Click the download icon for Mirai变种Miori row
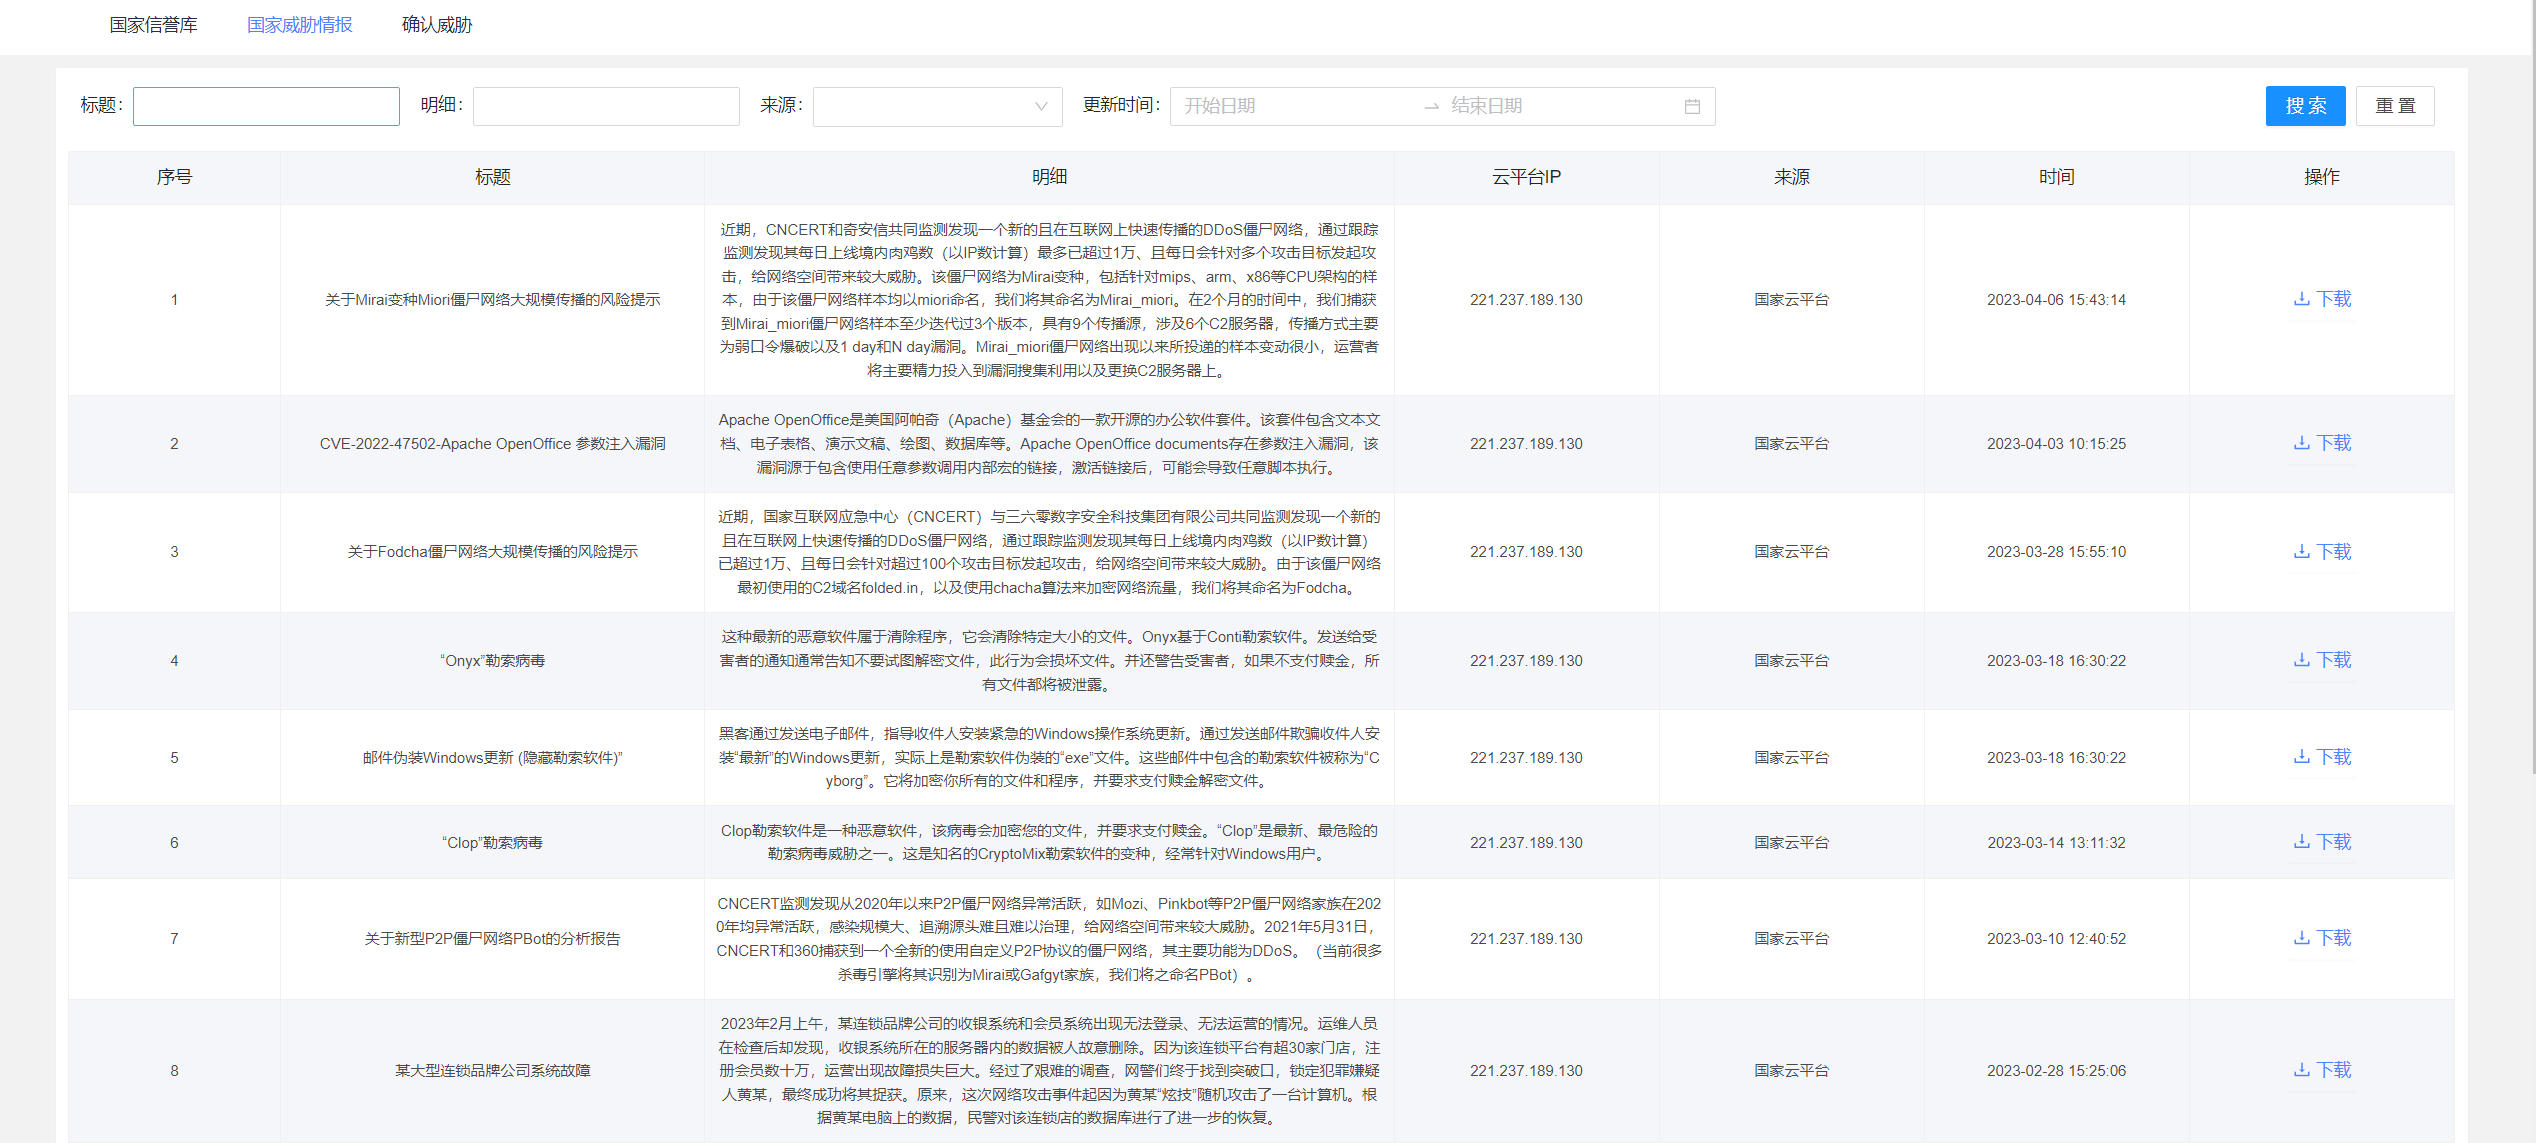2536x1143 pixels. click(2322, 299)
